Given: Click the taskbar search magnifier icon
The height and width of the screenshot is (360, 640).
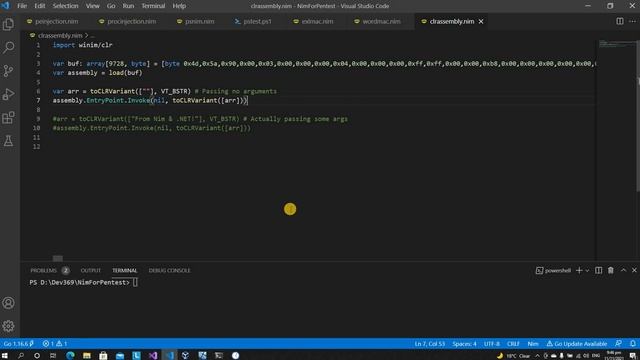Looking at the screenshot, I should [x=21, y=355].
